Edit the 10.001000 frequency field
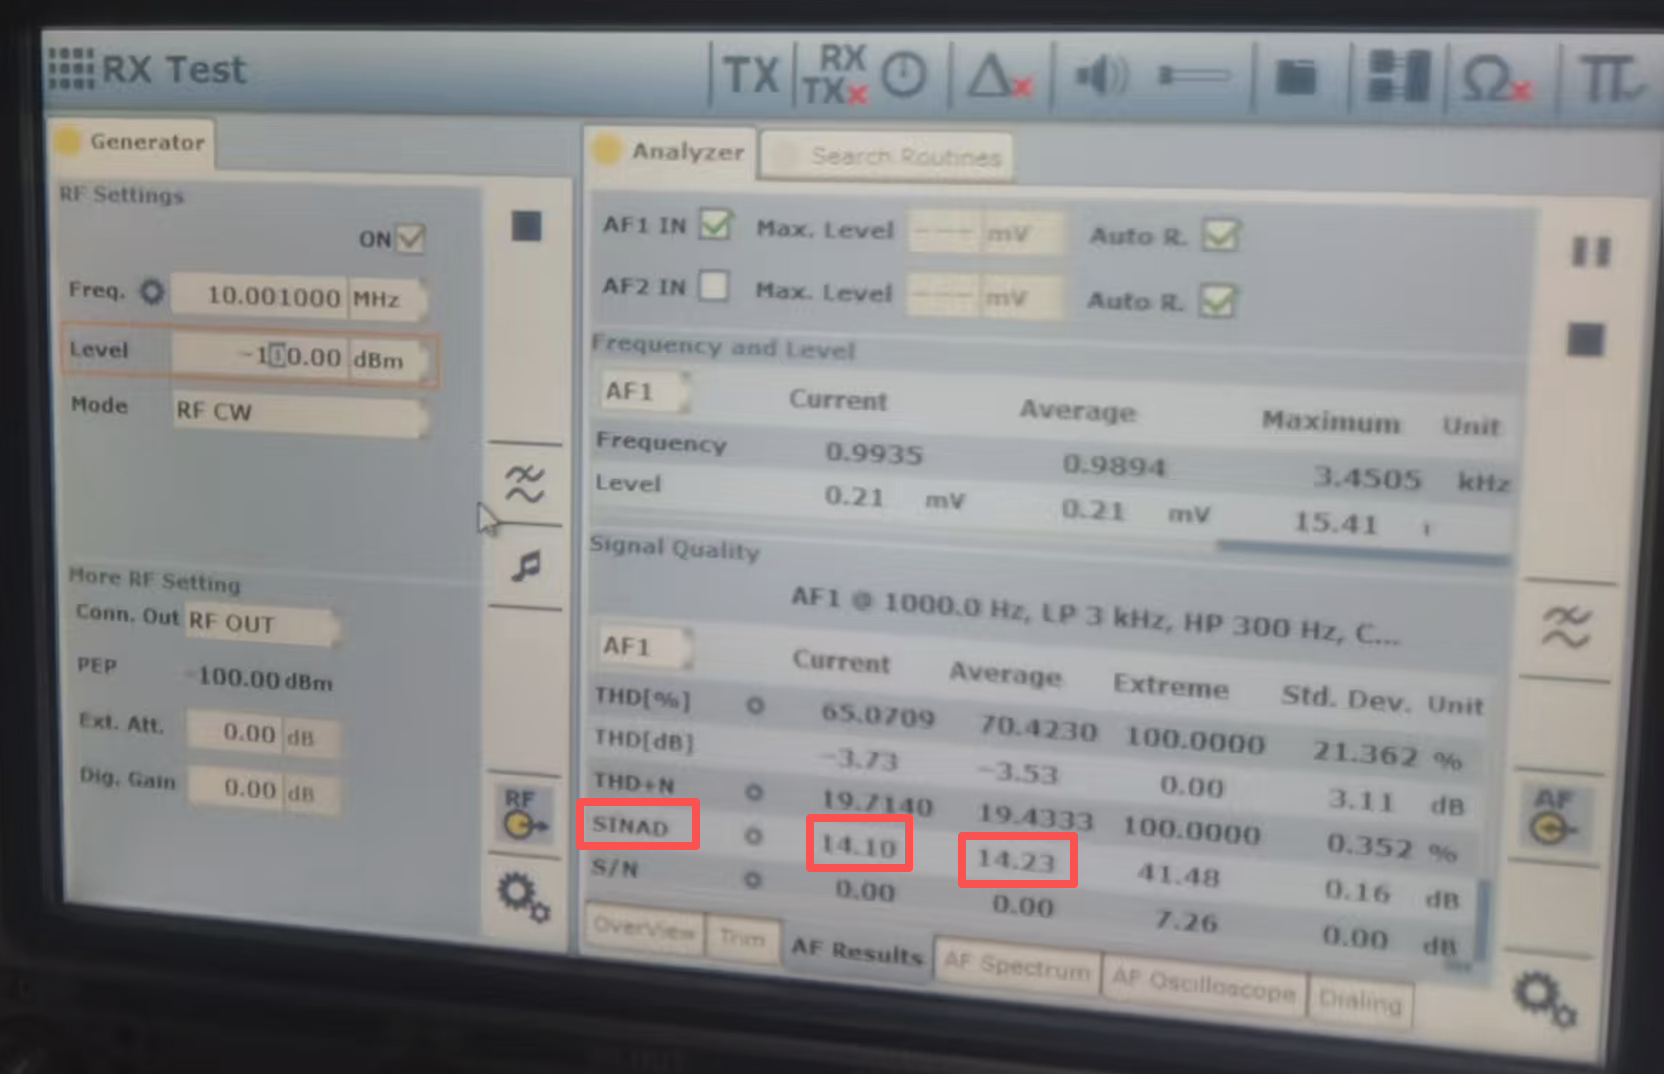Screen dimensions: 1664x1074 pyautogui.click(x=259, y=296)
